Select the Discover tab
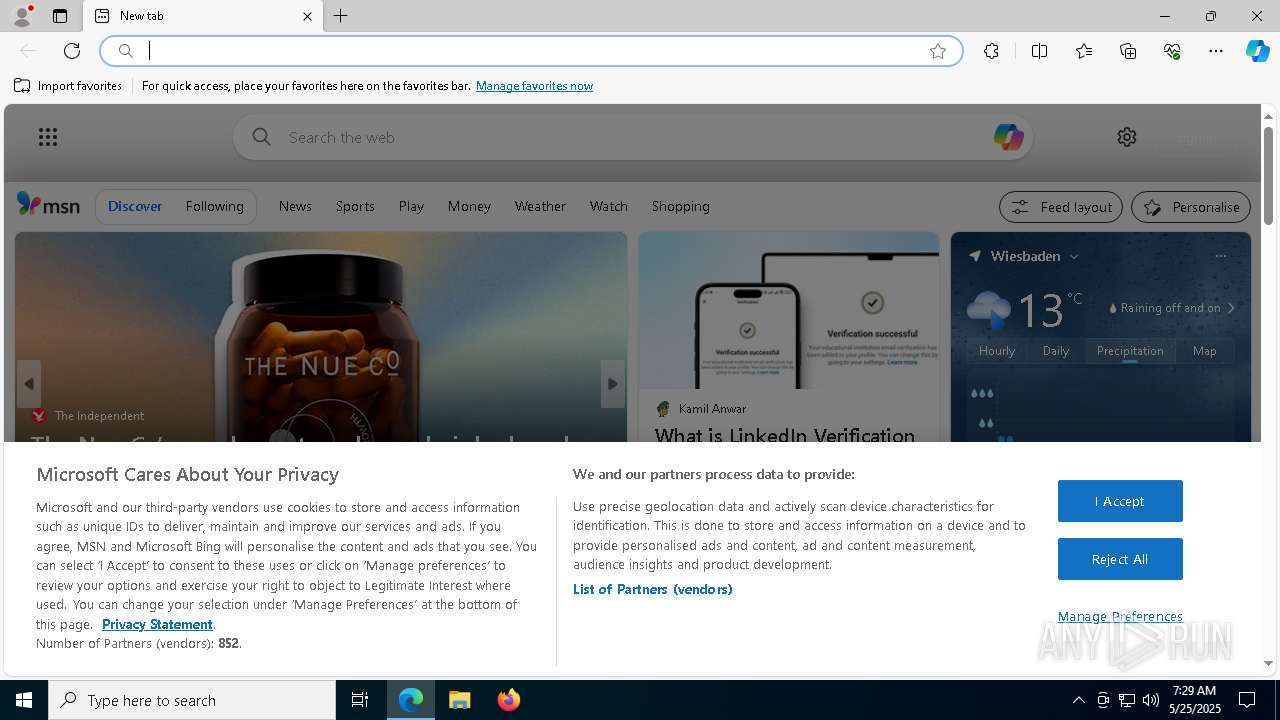The height and width of the screenshot is (720, 1280). pyautogui.click(x=135, y=206)
